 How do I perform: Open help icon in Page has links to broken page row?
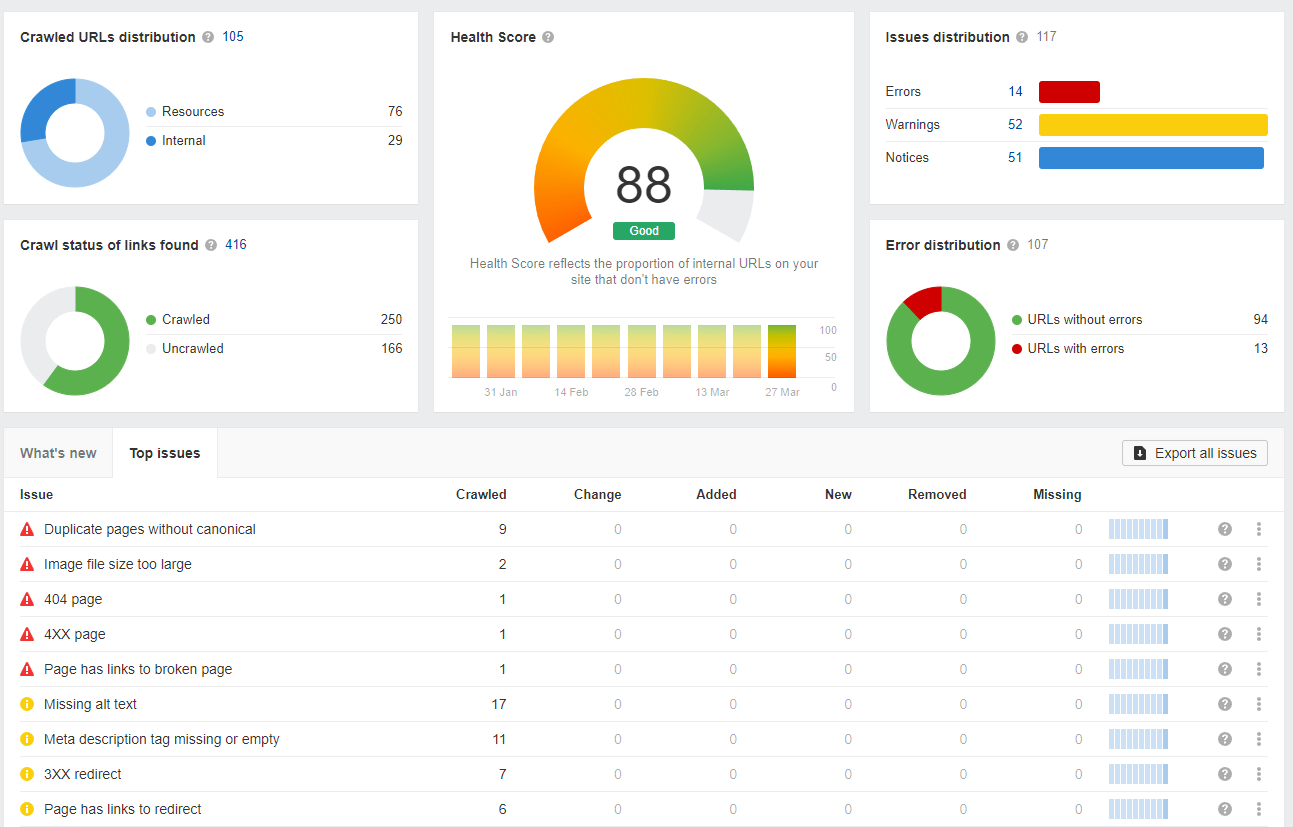1225,669
